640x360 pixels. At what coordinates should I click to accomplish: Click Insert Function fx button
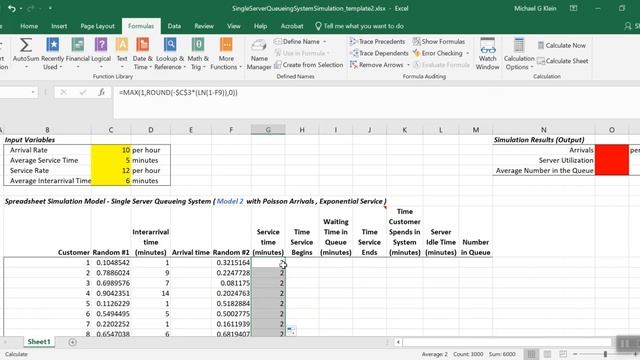(102, 93)
